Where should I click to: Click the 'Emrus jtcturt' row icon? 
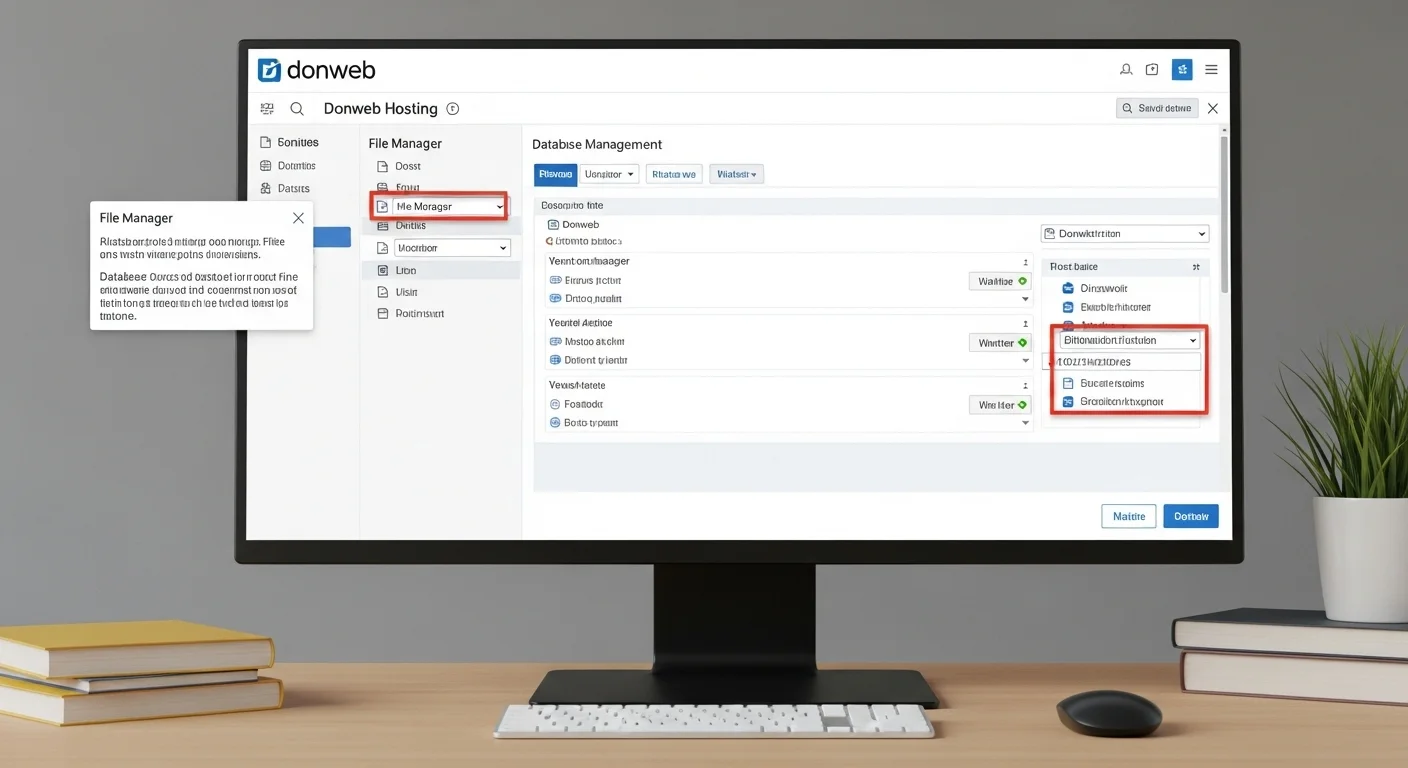(x=556, y=281)
